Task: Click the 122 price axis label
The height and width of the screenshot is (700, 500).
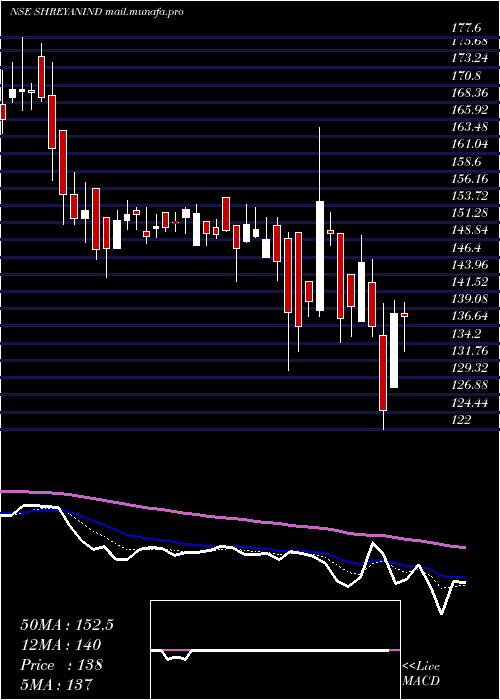Action: pyautogui.click(x=461, y=419)
